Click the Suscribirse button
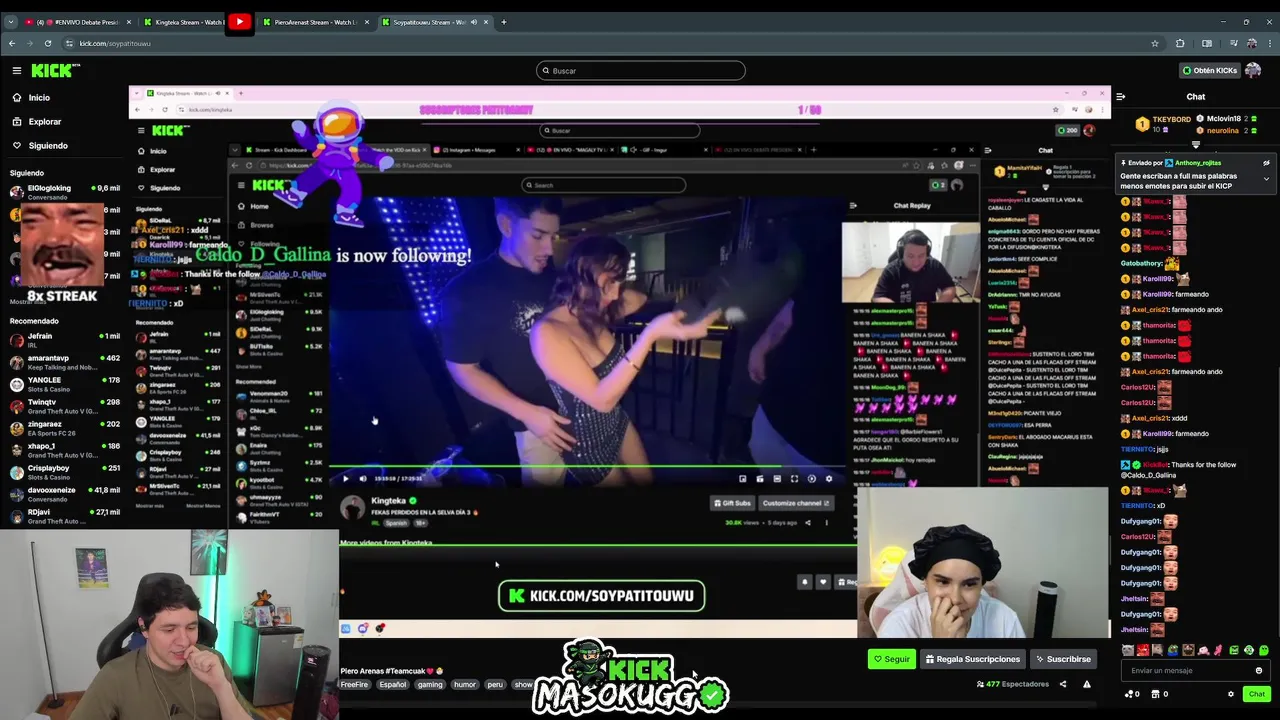The height and width of the screenshot is (720, 1280). [x=1063, y=659]
